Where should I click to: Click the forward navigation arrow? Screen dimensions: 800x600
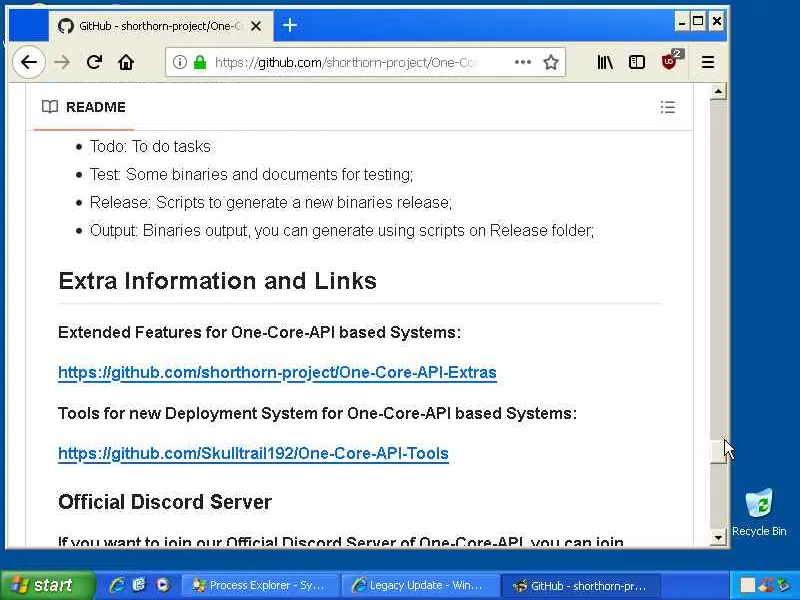(x=62, y=62)
